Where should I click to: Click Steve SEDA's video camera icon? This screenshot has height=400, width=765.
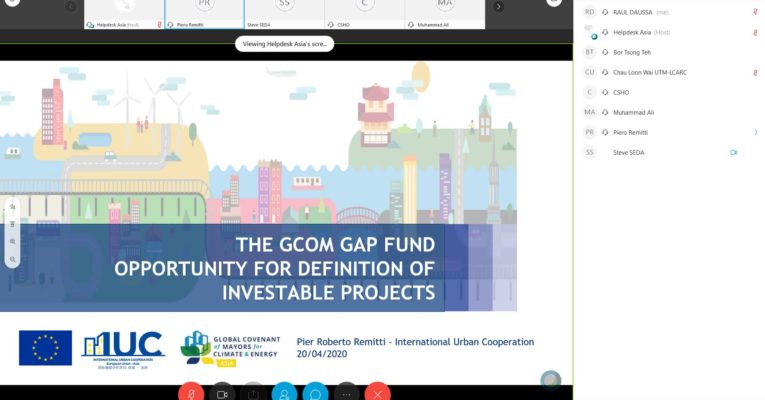tap(734, 152)
